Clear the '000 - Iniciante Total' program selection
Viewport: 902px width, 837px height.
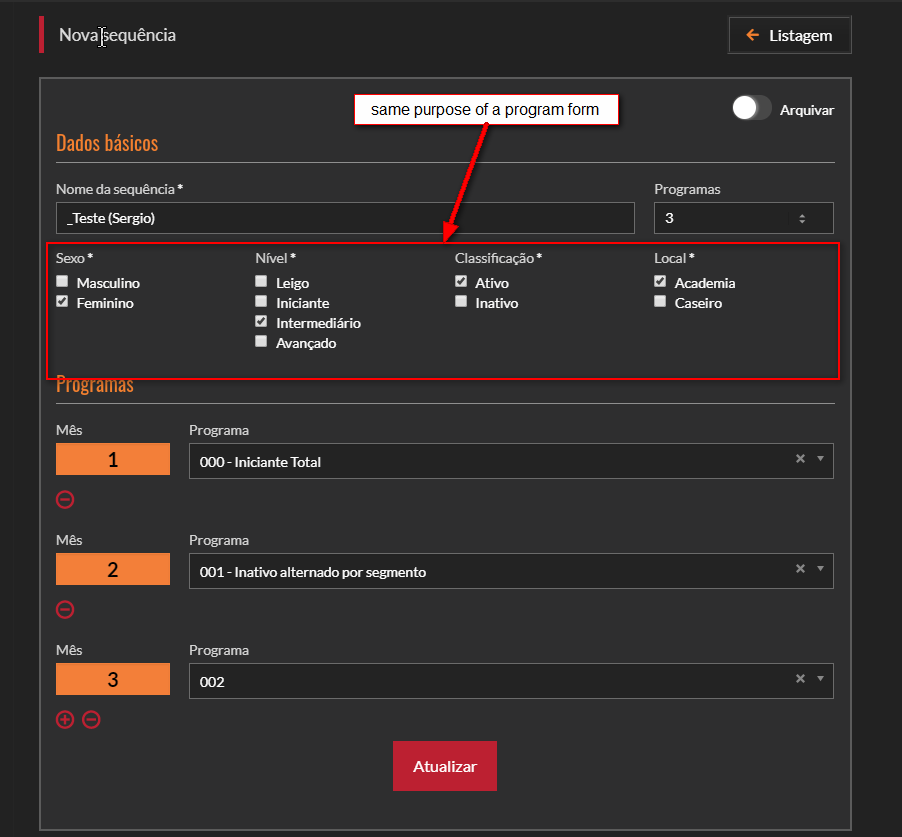799,459
